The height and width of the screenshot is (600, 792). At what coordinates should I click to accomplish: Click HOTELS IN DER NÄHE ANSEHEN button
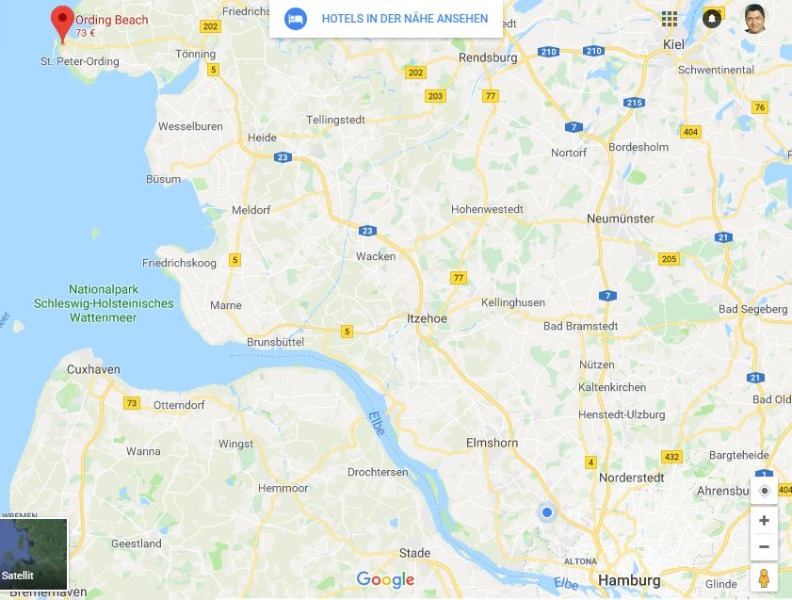(x=386, y=19)
